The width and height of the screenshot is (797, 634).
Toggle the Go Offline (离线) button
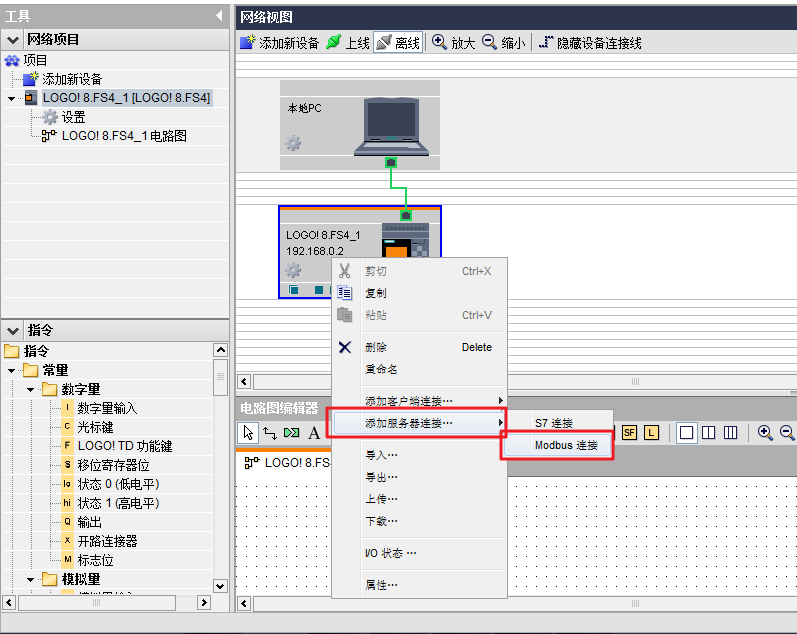[398, 42]
